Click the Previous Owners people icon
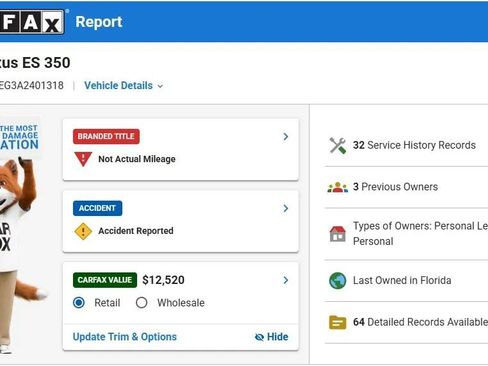 coord(338,187)
